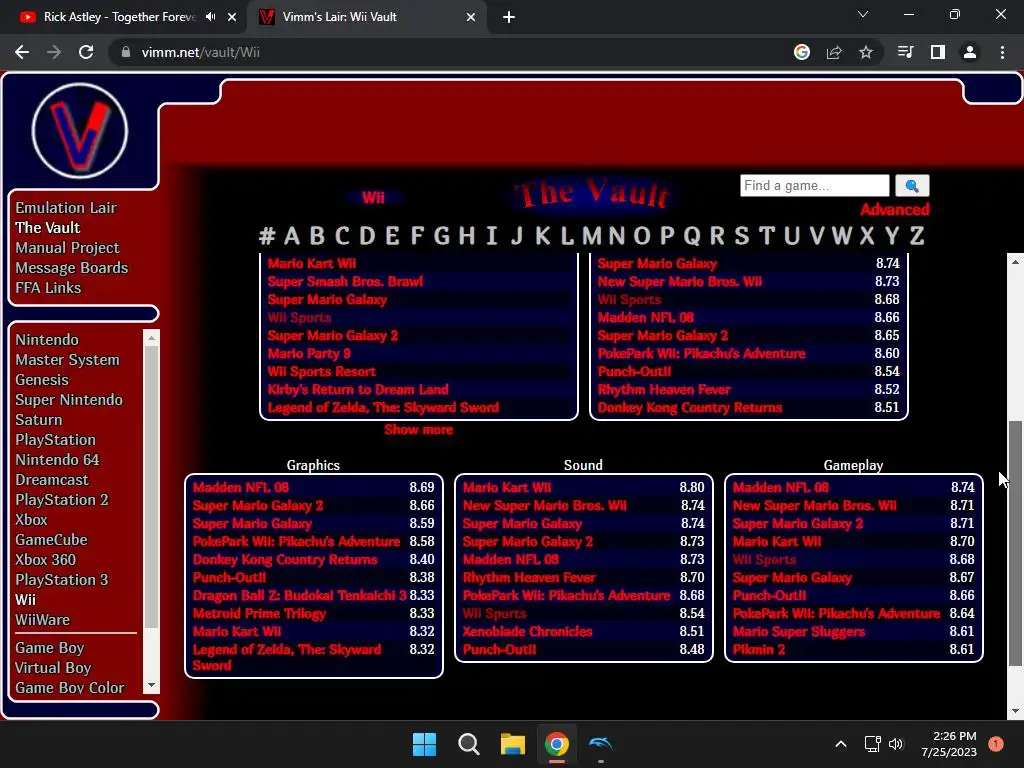Open the Advanced search link
1024x768 pixels.
[894, 210]
